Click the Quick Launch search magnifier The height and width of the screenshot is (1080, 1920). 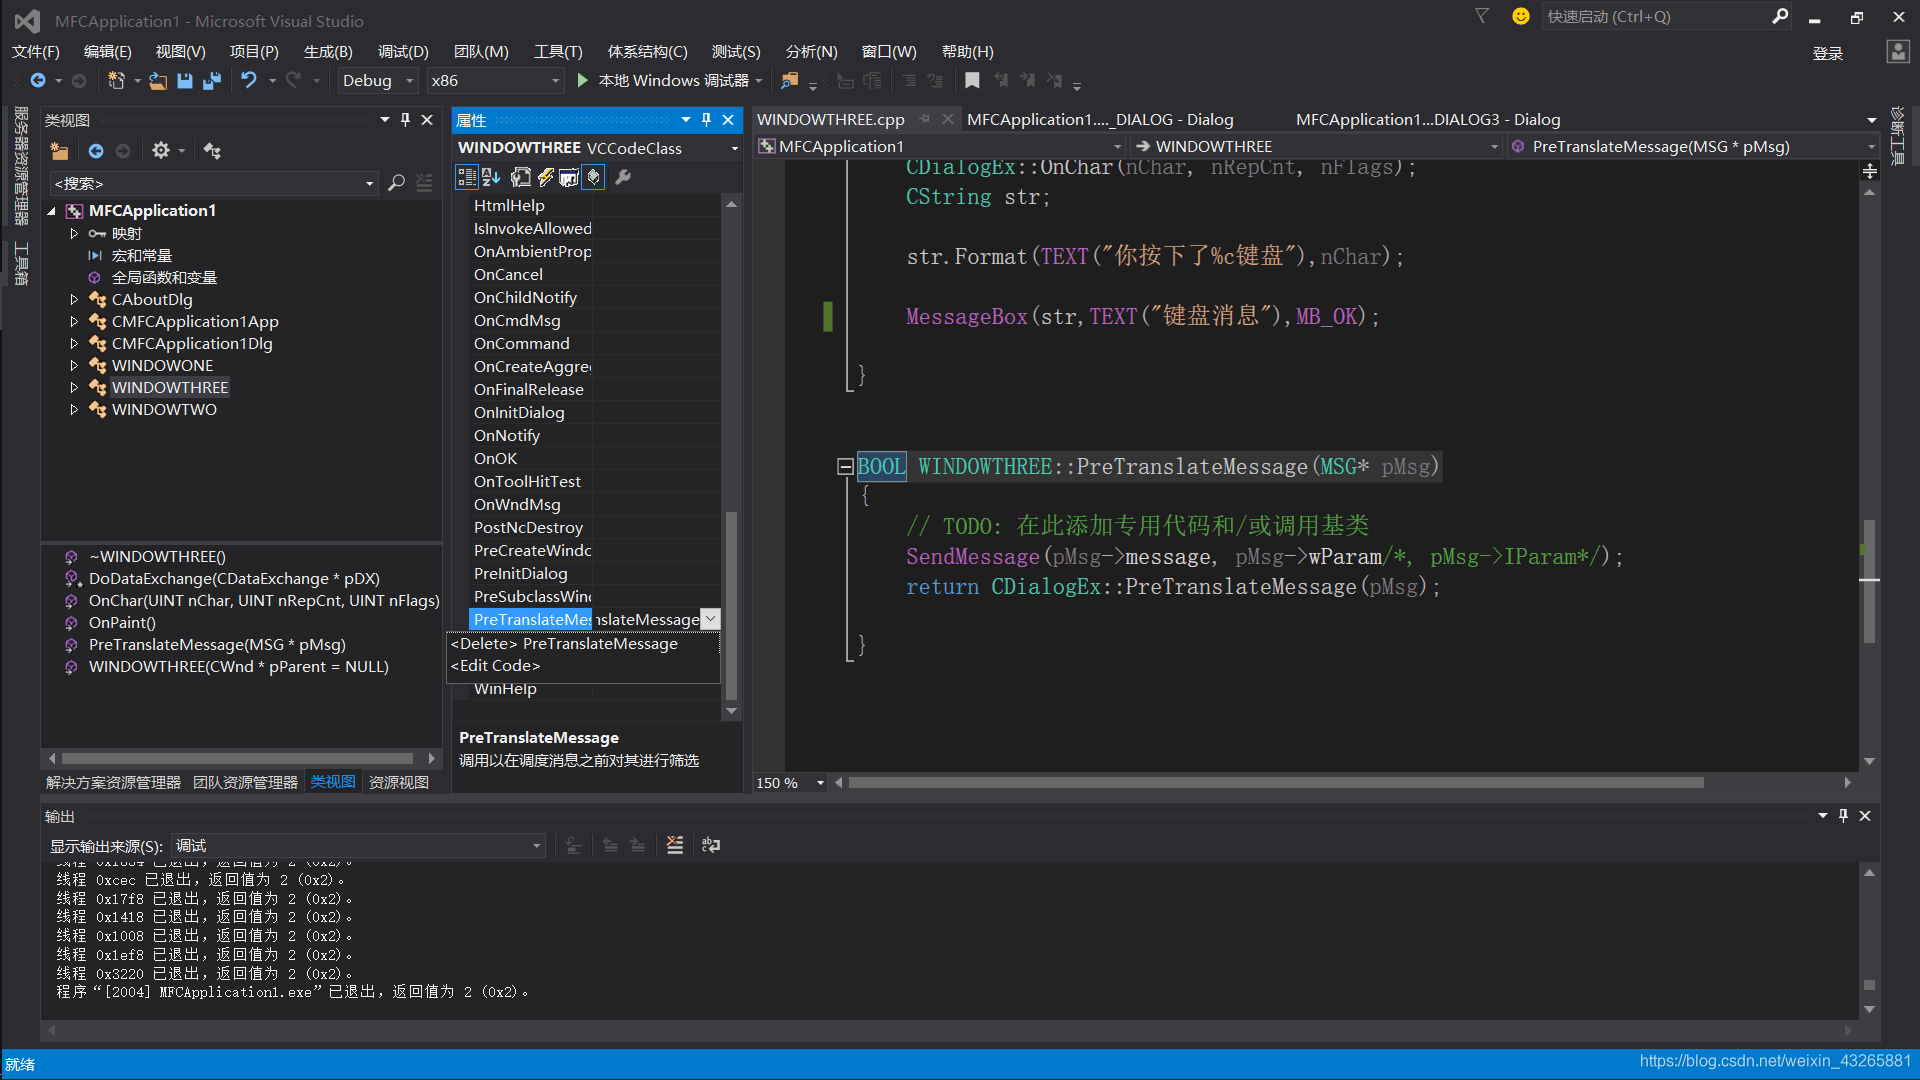(x=1780, y=16)
